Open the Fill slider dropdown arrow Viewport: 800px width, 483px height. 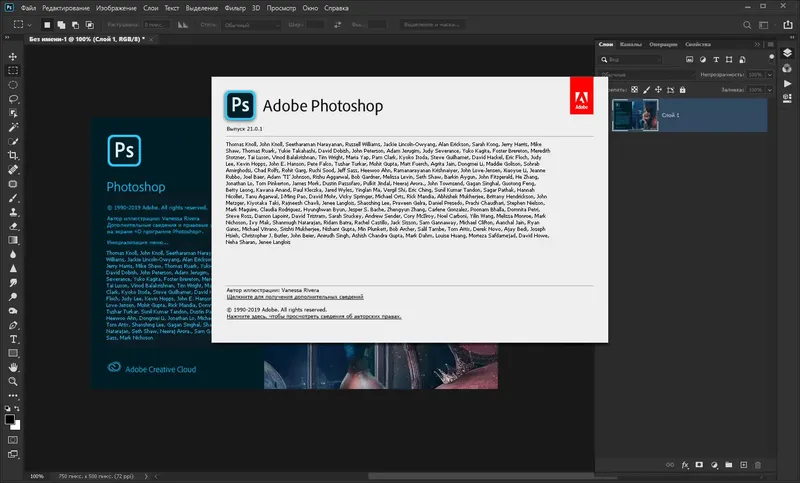coord(769,90)
